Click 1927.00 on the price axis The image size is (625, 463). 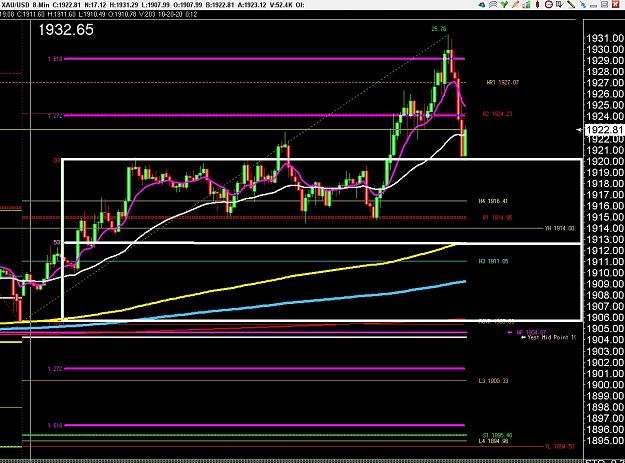pyautogui.click(x=605, y=83)
